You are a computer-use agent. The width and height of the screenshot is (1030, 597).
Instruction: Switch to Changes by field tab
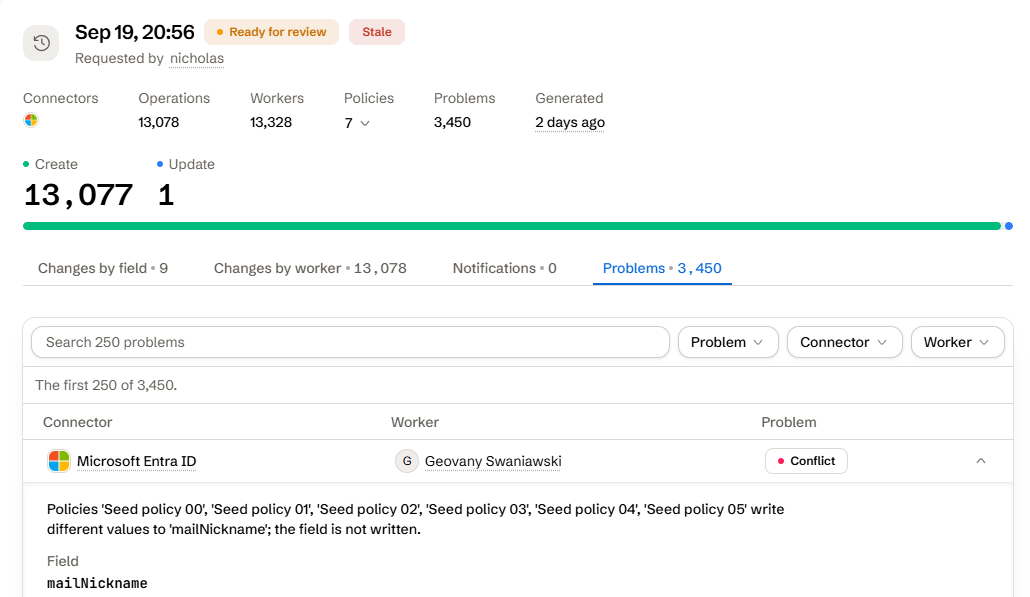click(x=103, y=268)
